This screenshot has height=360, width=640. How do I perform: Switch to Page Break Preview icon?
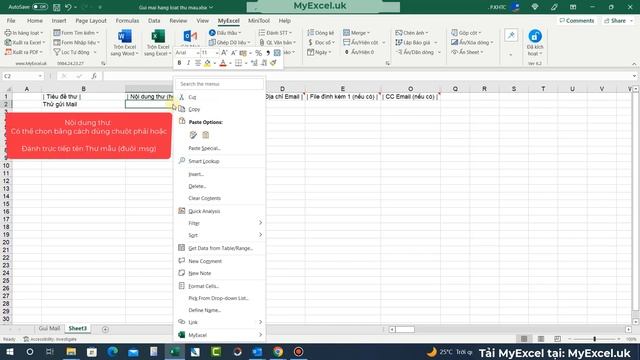[x=557, y=339]
